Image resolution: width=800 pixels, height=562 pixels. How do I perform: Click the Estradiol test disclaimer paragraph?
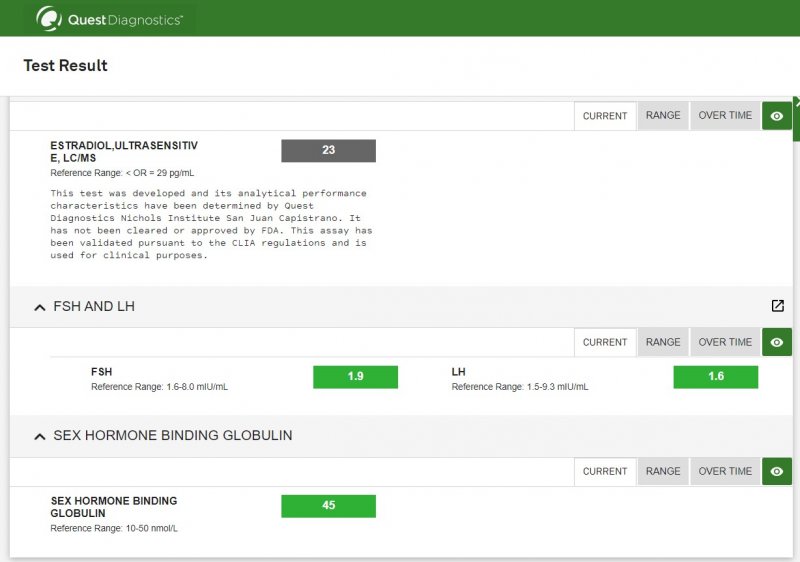pos(211,224)
